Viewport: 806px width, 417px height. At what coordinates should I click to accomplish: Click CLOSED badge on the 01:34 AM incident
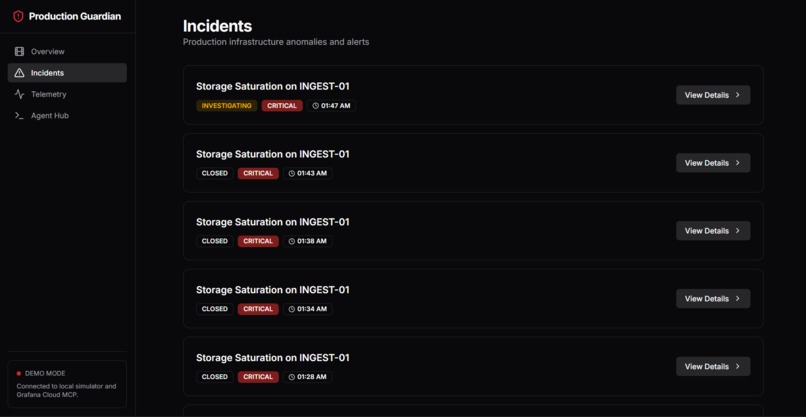215,310
